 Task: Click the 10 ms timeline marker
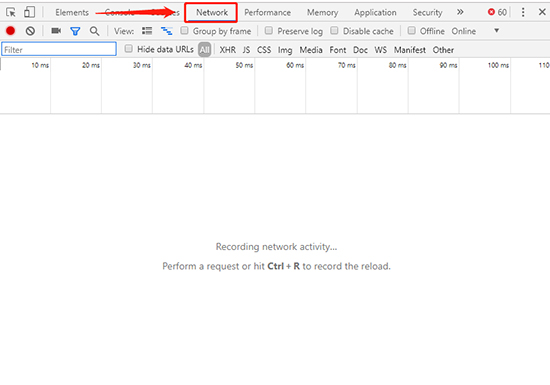40,65
